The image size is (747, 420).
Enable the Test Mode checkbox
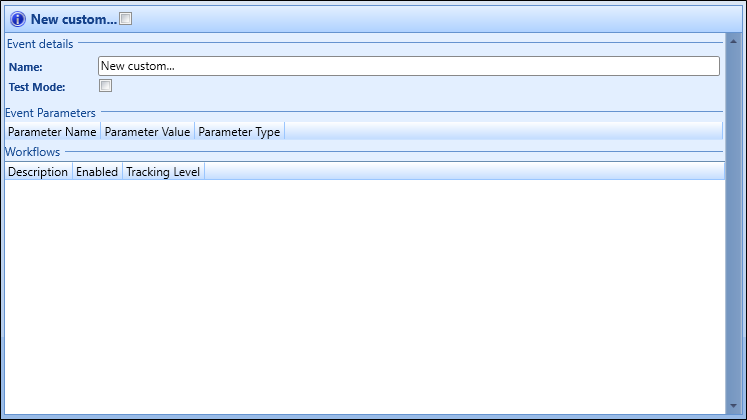[x=105, y=87]
